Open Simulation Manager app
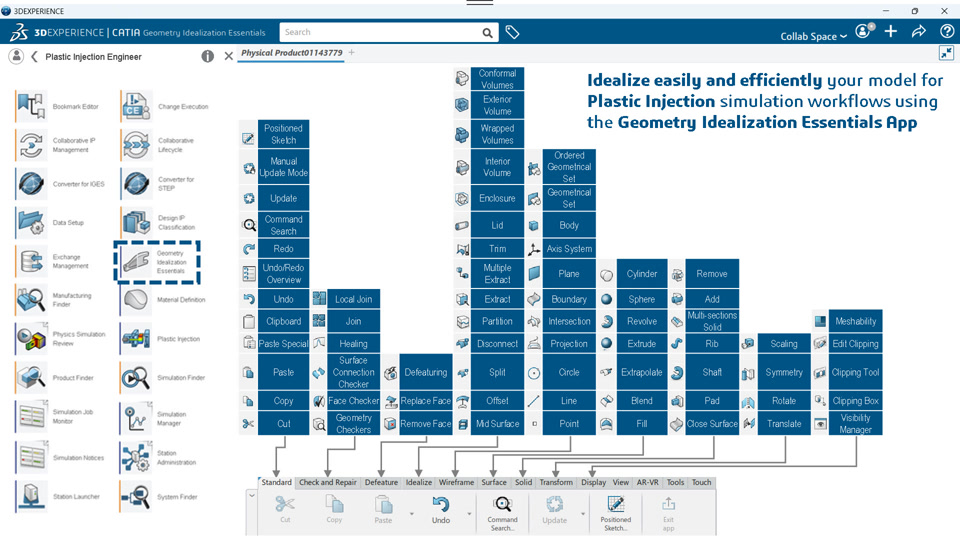Viewport: 960px width, 540px height. point(136,418)
